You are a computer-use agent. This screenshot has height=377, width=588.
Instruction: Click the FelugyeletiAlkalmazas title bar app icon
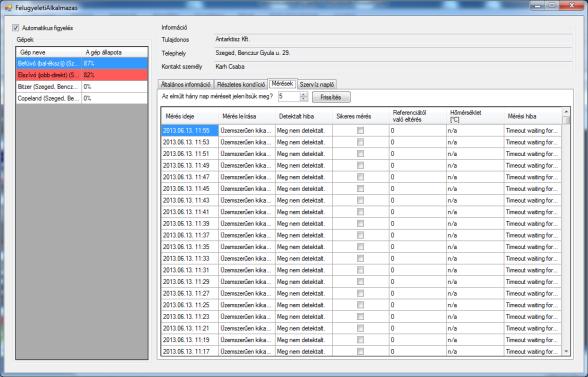(x=8, y=8)
